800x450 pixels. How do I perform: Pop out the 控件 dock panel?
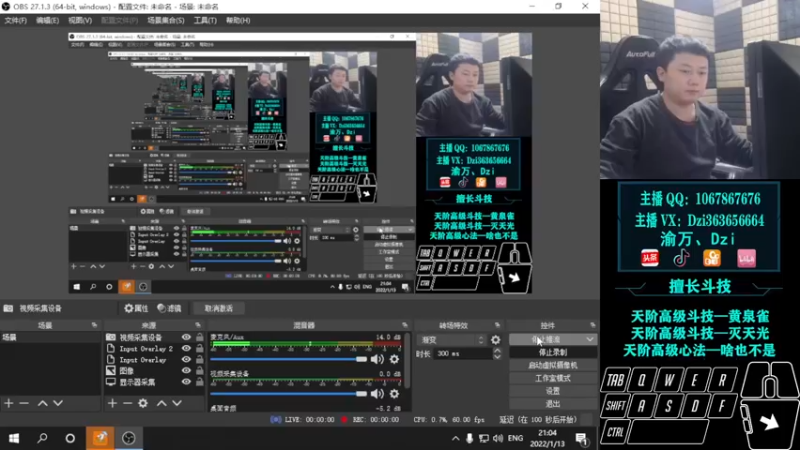(592, 325)
